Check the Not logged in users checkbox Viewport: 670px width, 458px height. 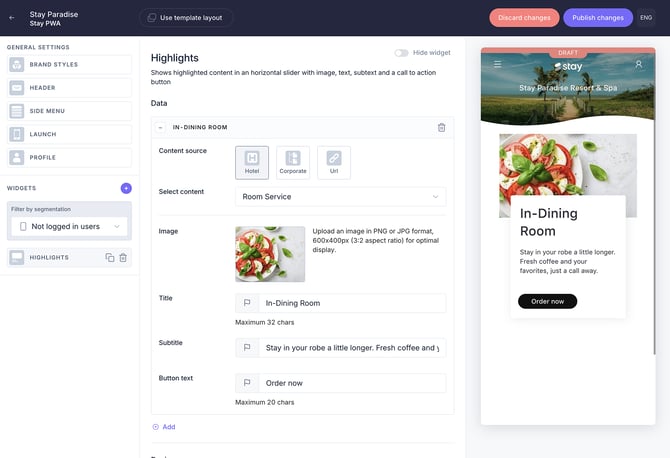click(23, 226)
